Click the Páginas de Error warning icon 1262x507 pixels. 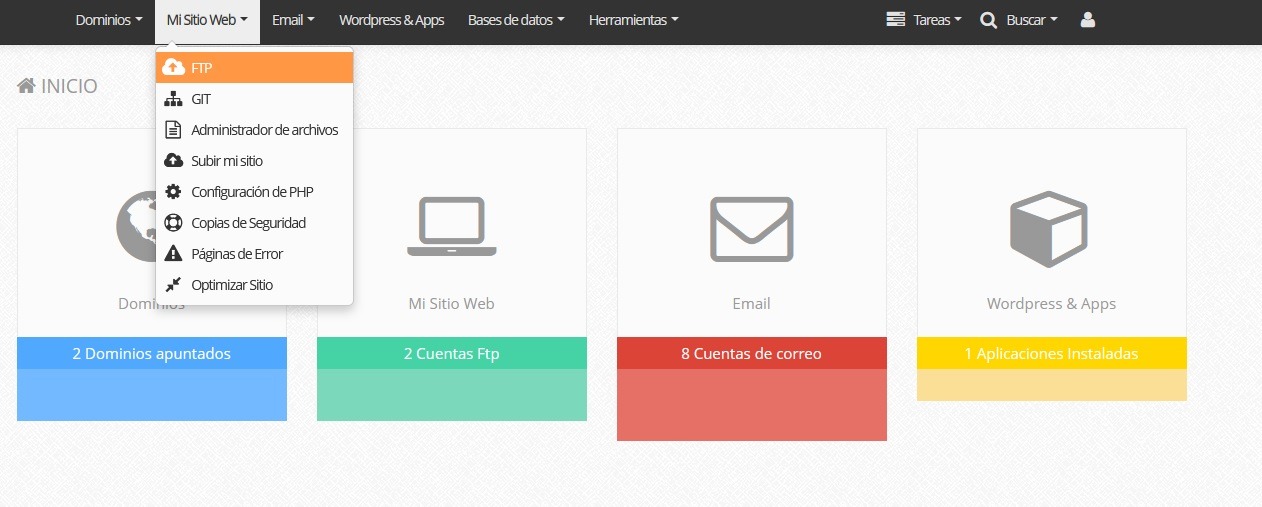point(173,254)
